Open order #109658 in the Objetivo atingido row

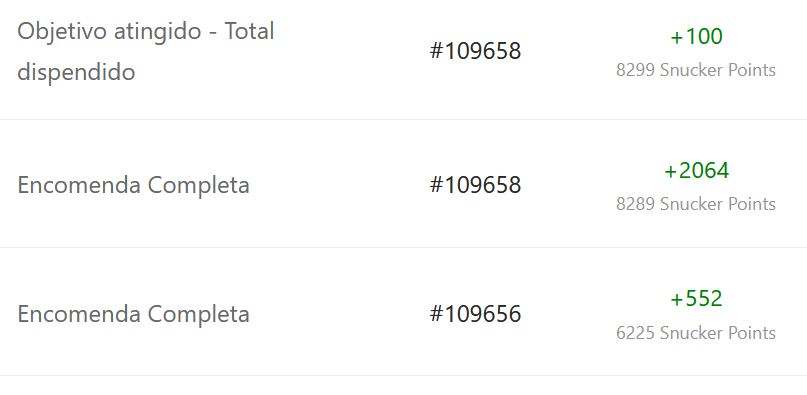click(x=475, y=51)
